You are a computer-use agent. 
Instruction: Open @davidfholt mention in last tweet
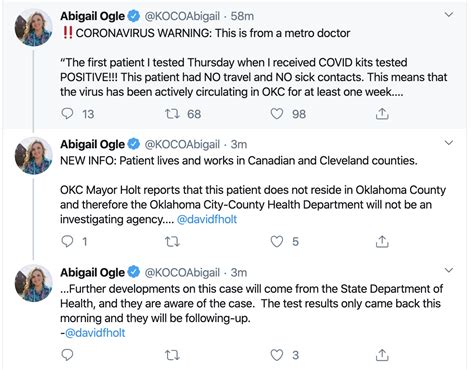point(95,333)
